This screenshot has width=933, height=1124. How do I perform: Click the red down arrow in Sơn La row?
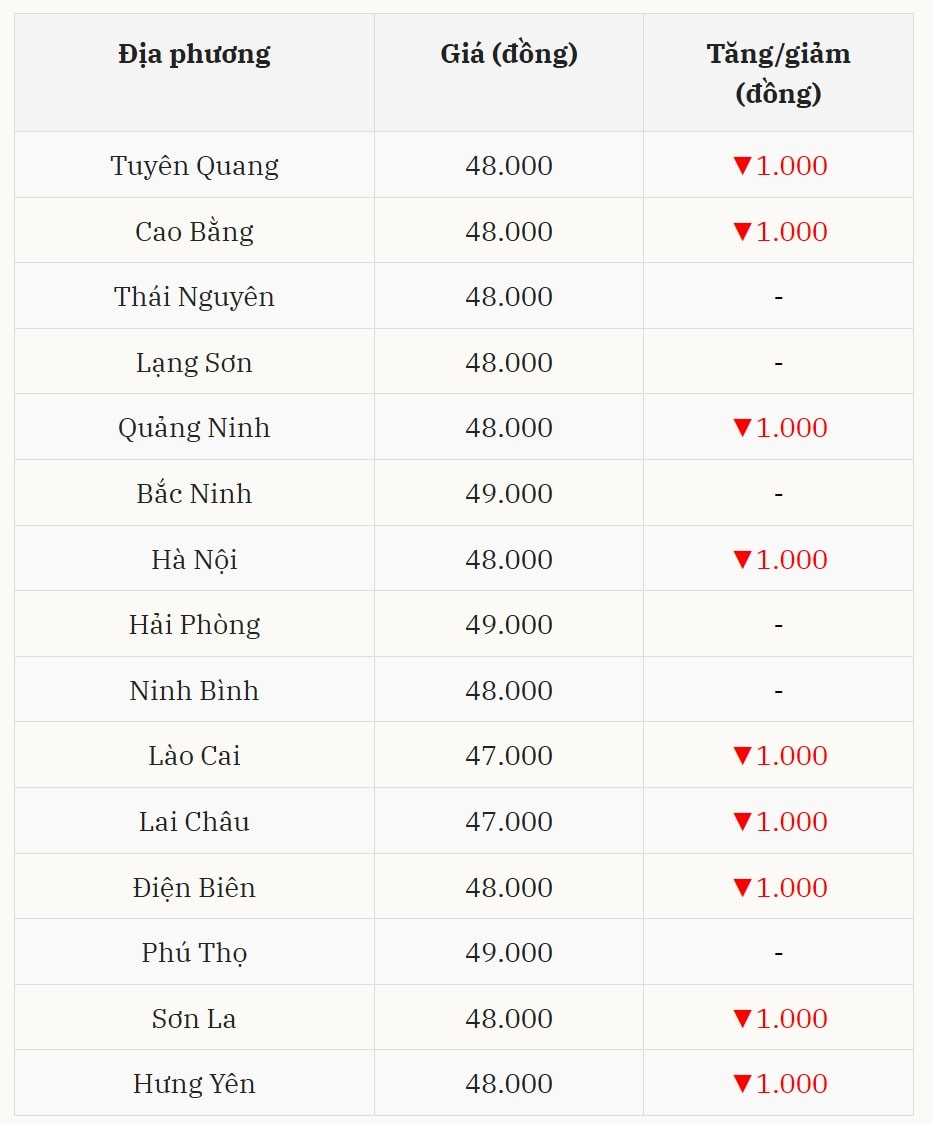[x=742, y=1019]
